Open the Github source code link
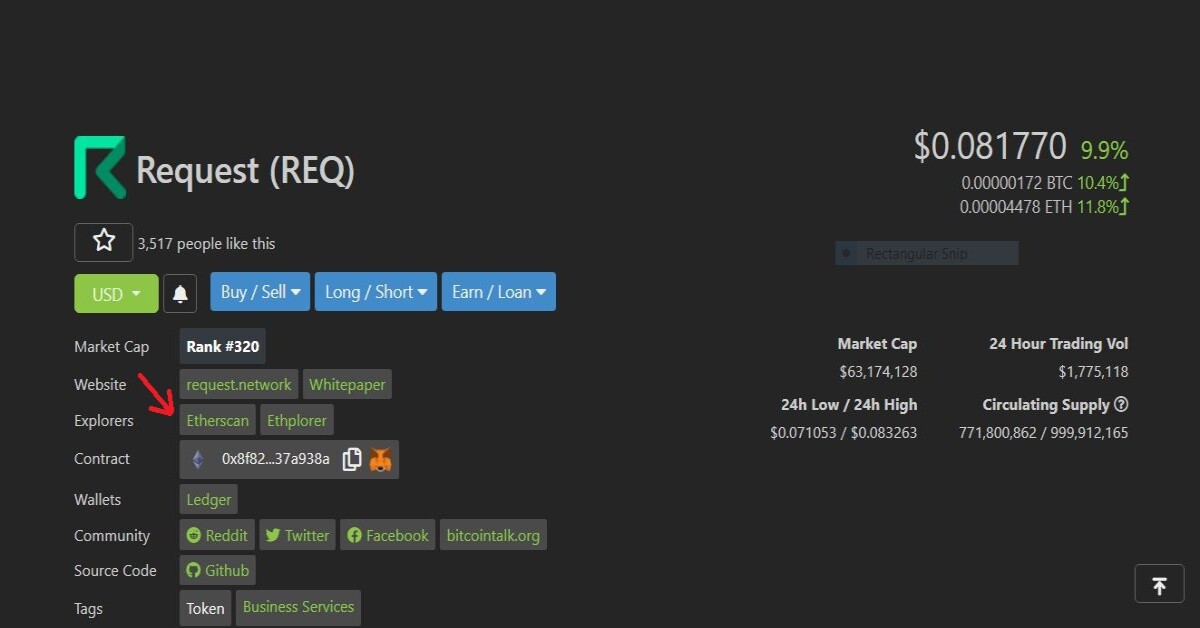The height and width of the screenshot is (628, 1200). [217, 570]
